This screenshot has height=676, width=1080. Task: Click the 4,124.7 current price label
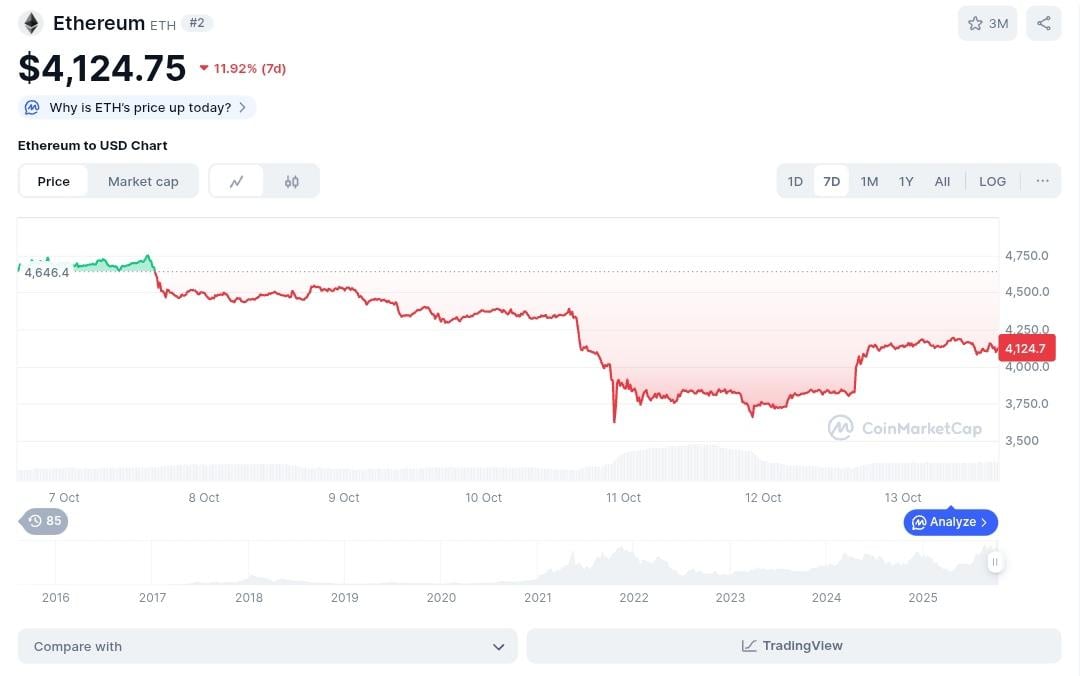1026,348
